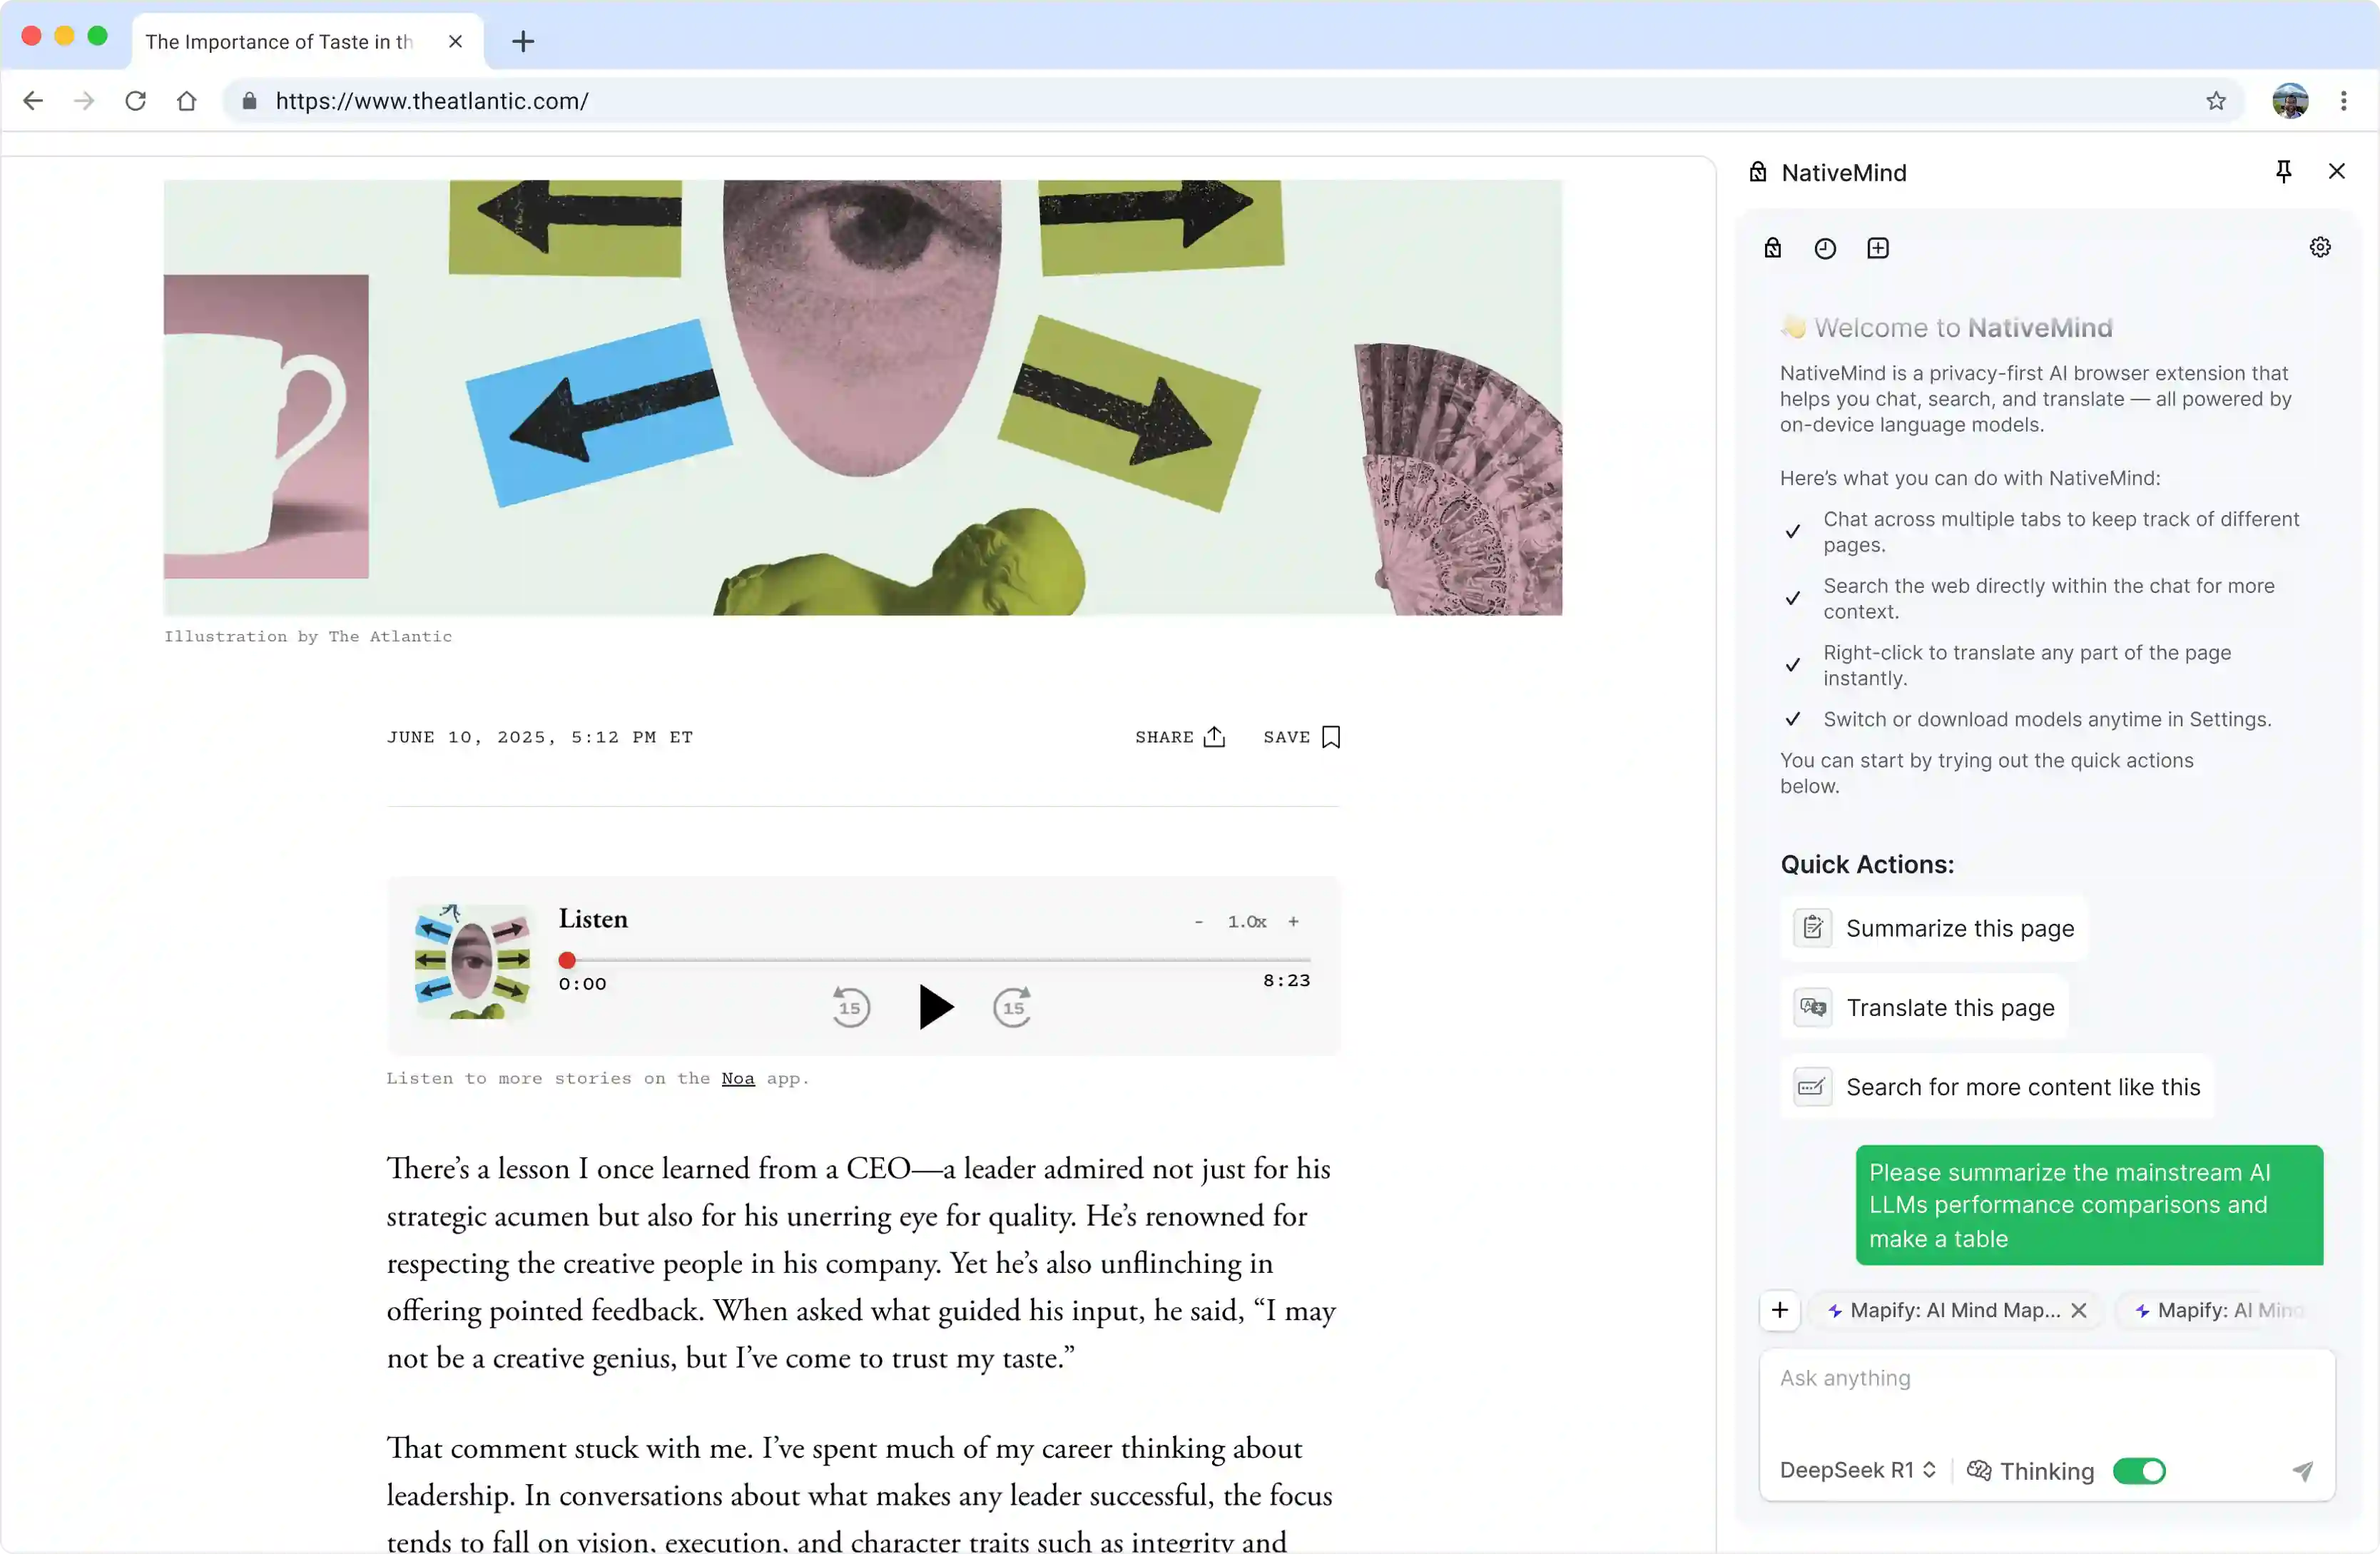Play the Listen audio narration
2380x1554 pixels.
pos(934,1006)
